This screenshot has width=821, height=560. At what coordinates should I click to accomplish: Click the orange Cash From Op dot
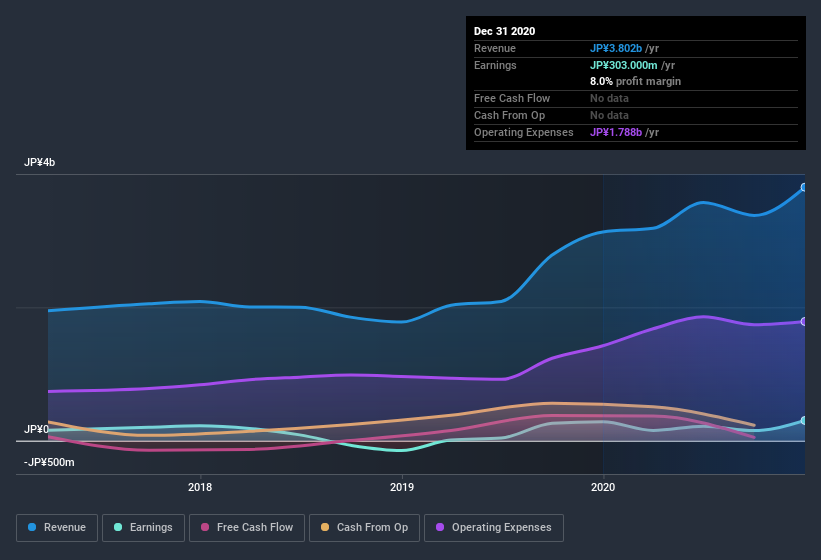point(325,527)
